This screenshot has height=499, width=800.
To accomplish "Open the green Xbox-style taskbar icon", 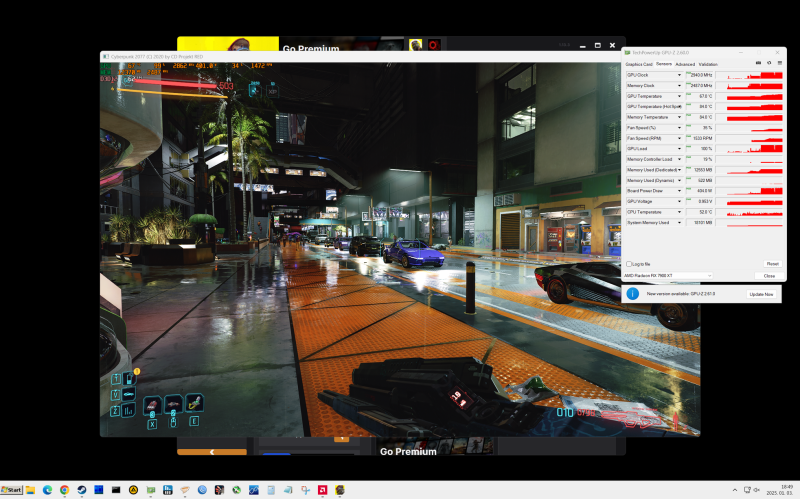I will [x=236, y=490].
